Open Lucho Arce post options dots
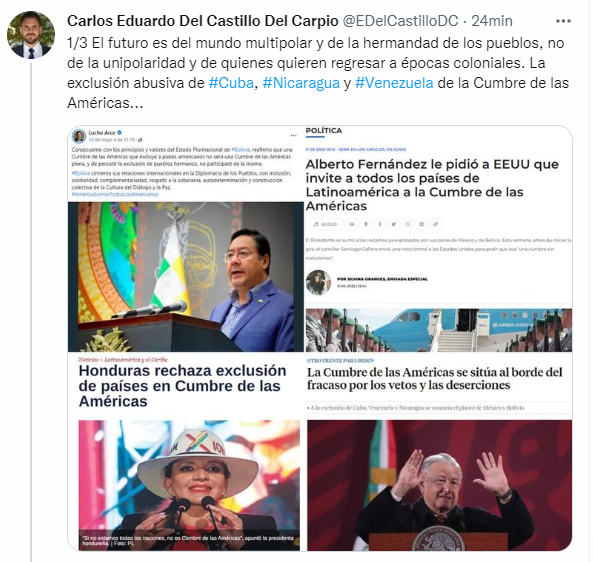Image resolution: width=593 pixels, height=562 pixels. (293, 135)
